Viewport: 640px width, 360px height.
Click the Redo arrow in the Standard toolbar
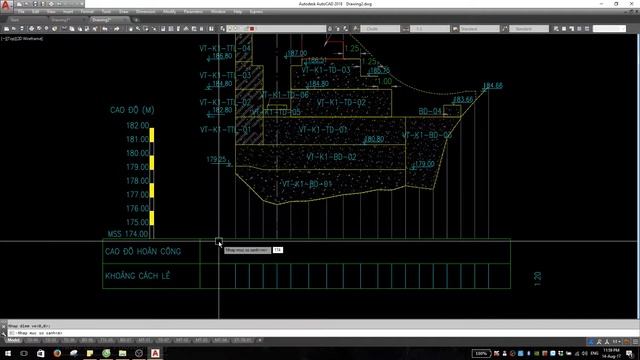pyautogui.click(x=116, y=29)
